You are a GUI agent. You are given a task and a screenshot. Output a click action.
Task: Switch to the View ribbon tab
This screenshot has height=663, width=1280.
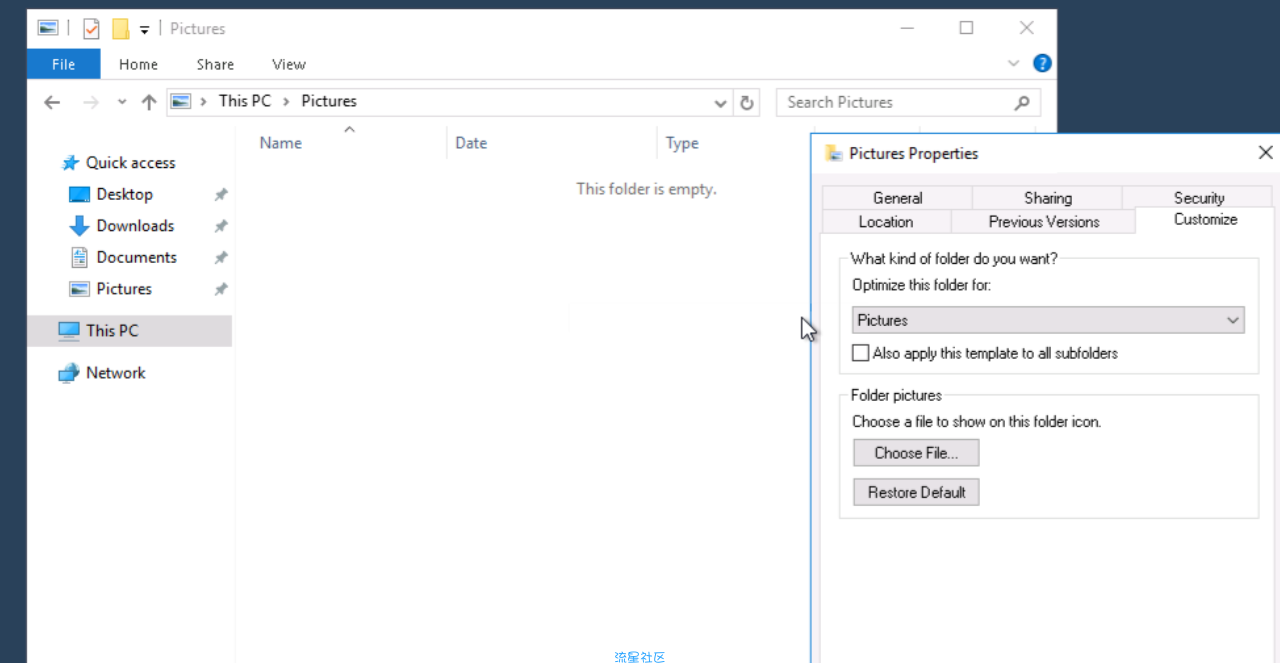289,64
